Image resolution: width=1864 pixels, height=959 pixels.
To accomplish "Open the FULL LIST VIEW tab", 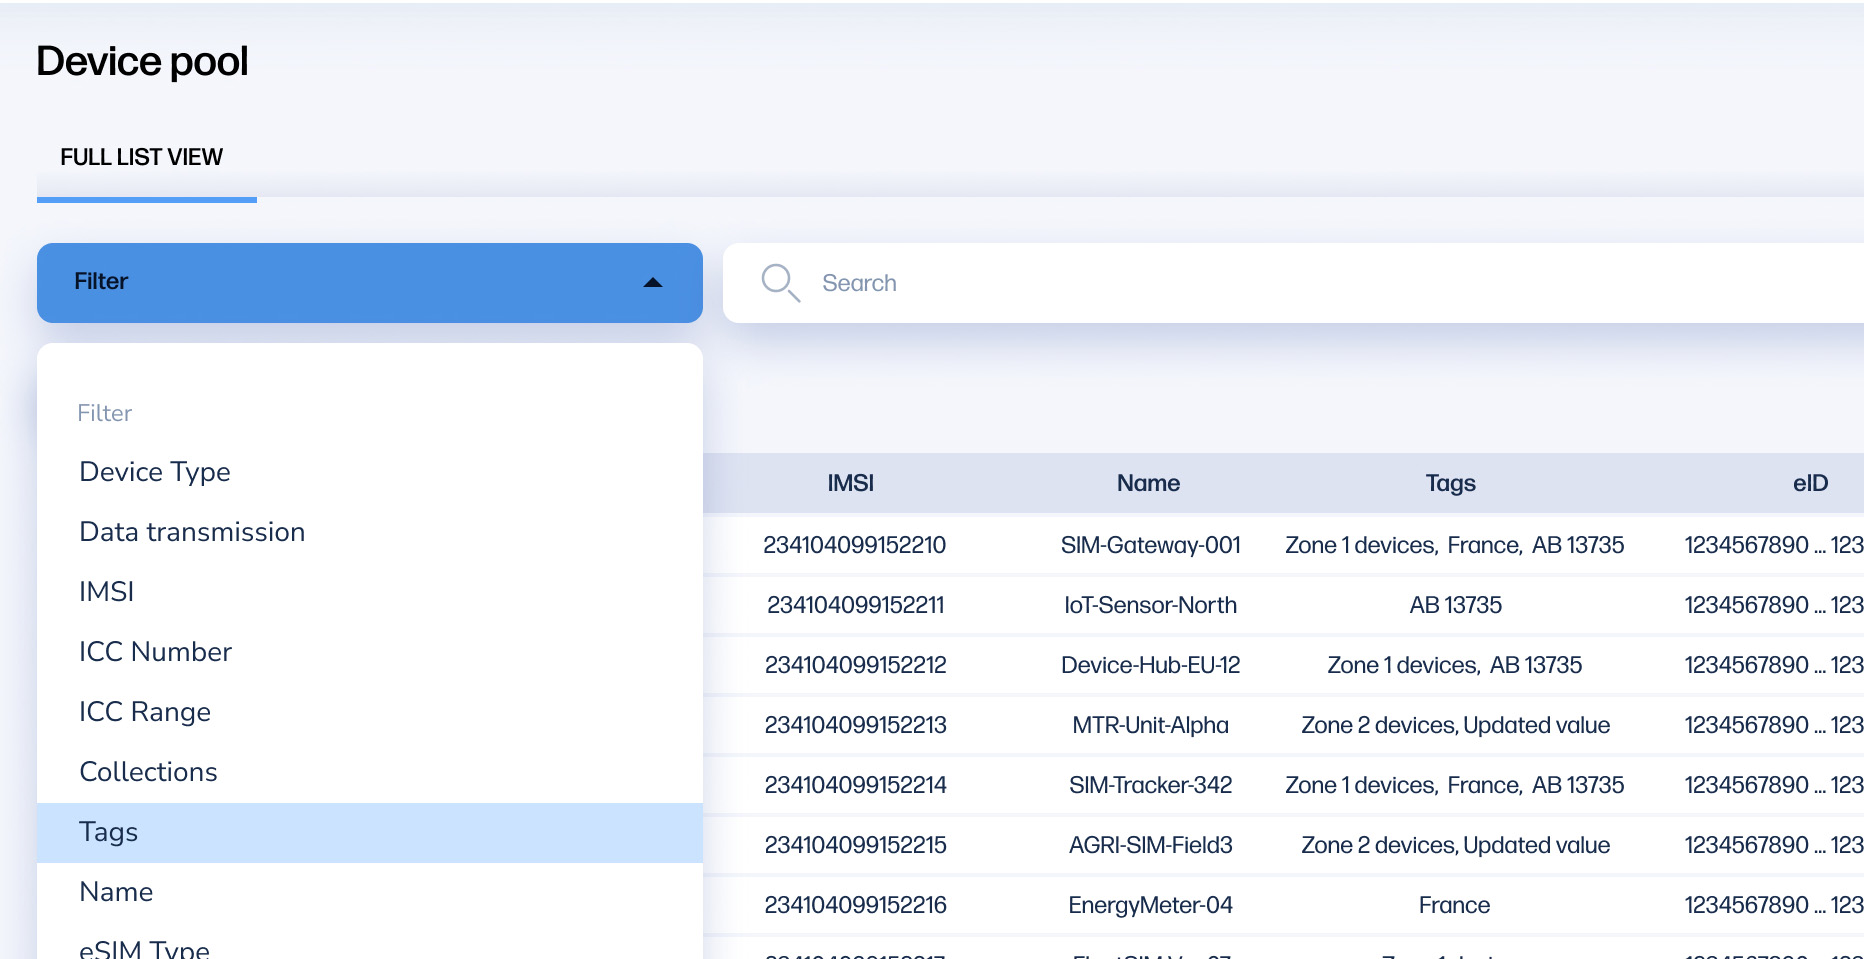I will click(x=142, y=158).
